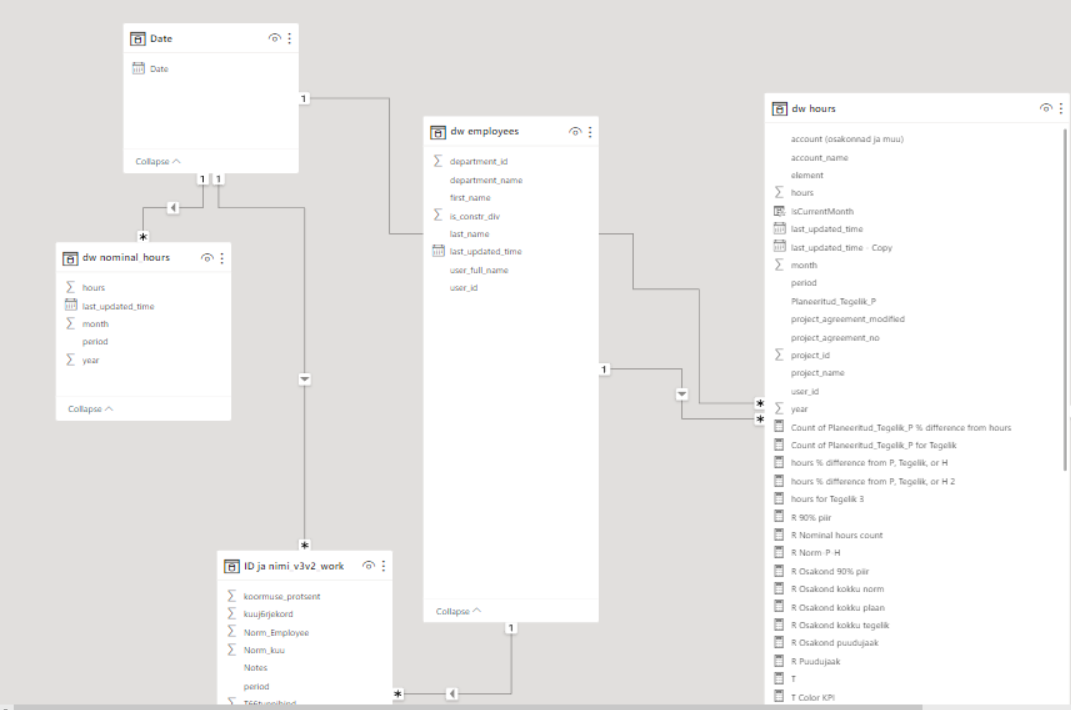Select project_agreement_no field
Screen dimensions: 1071x710
click(x=835, y=338)
